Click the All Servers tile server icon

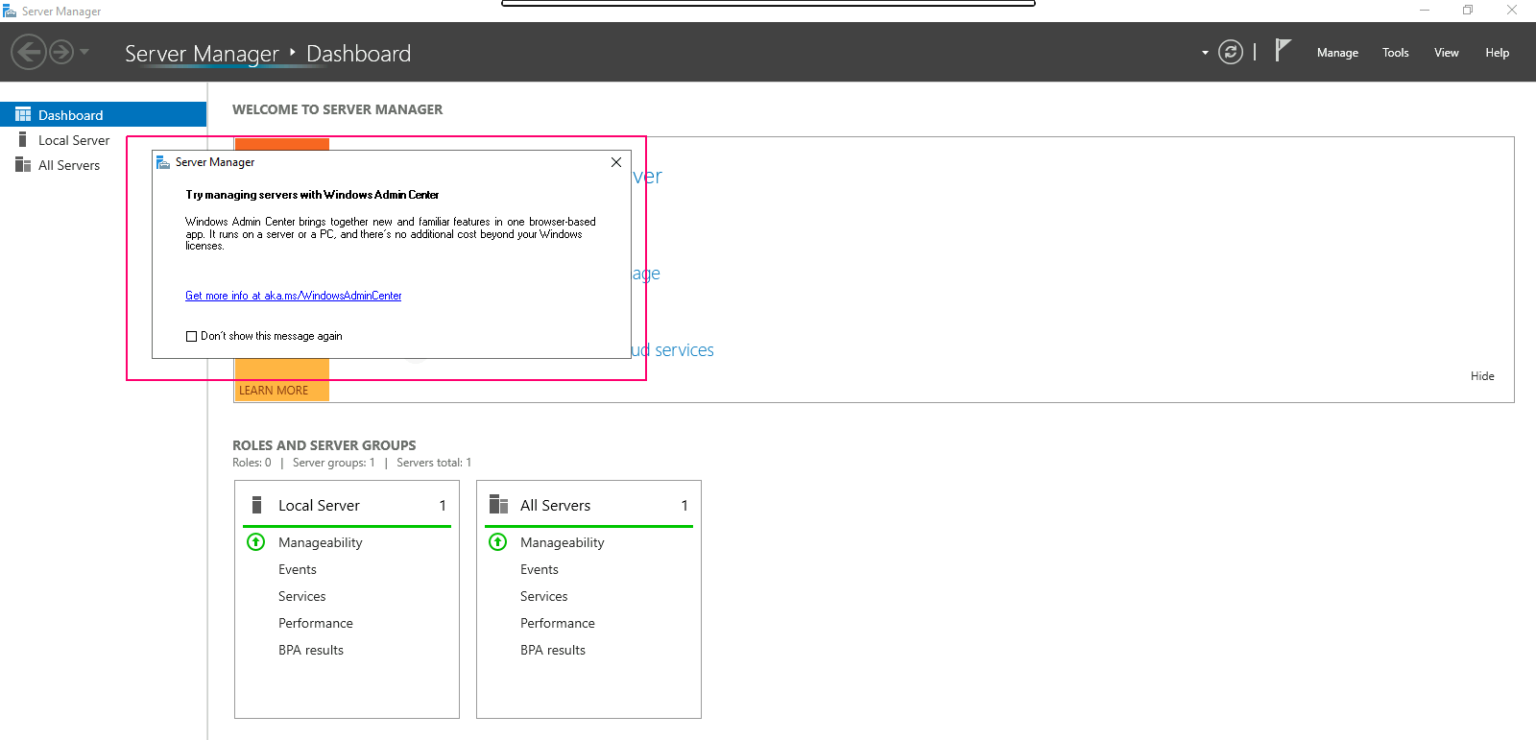(x=498, y=505)
